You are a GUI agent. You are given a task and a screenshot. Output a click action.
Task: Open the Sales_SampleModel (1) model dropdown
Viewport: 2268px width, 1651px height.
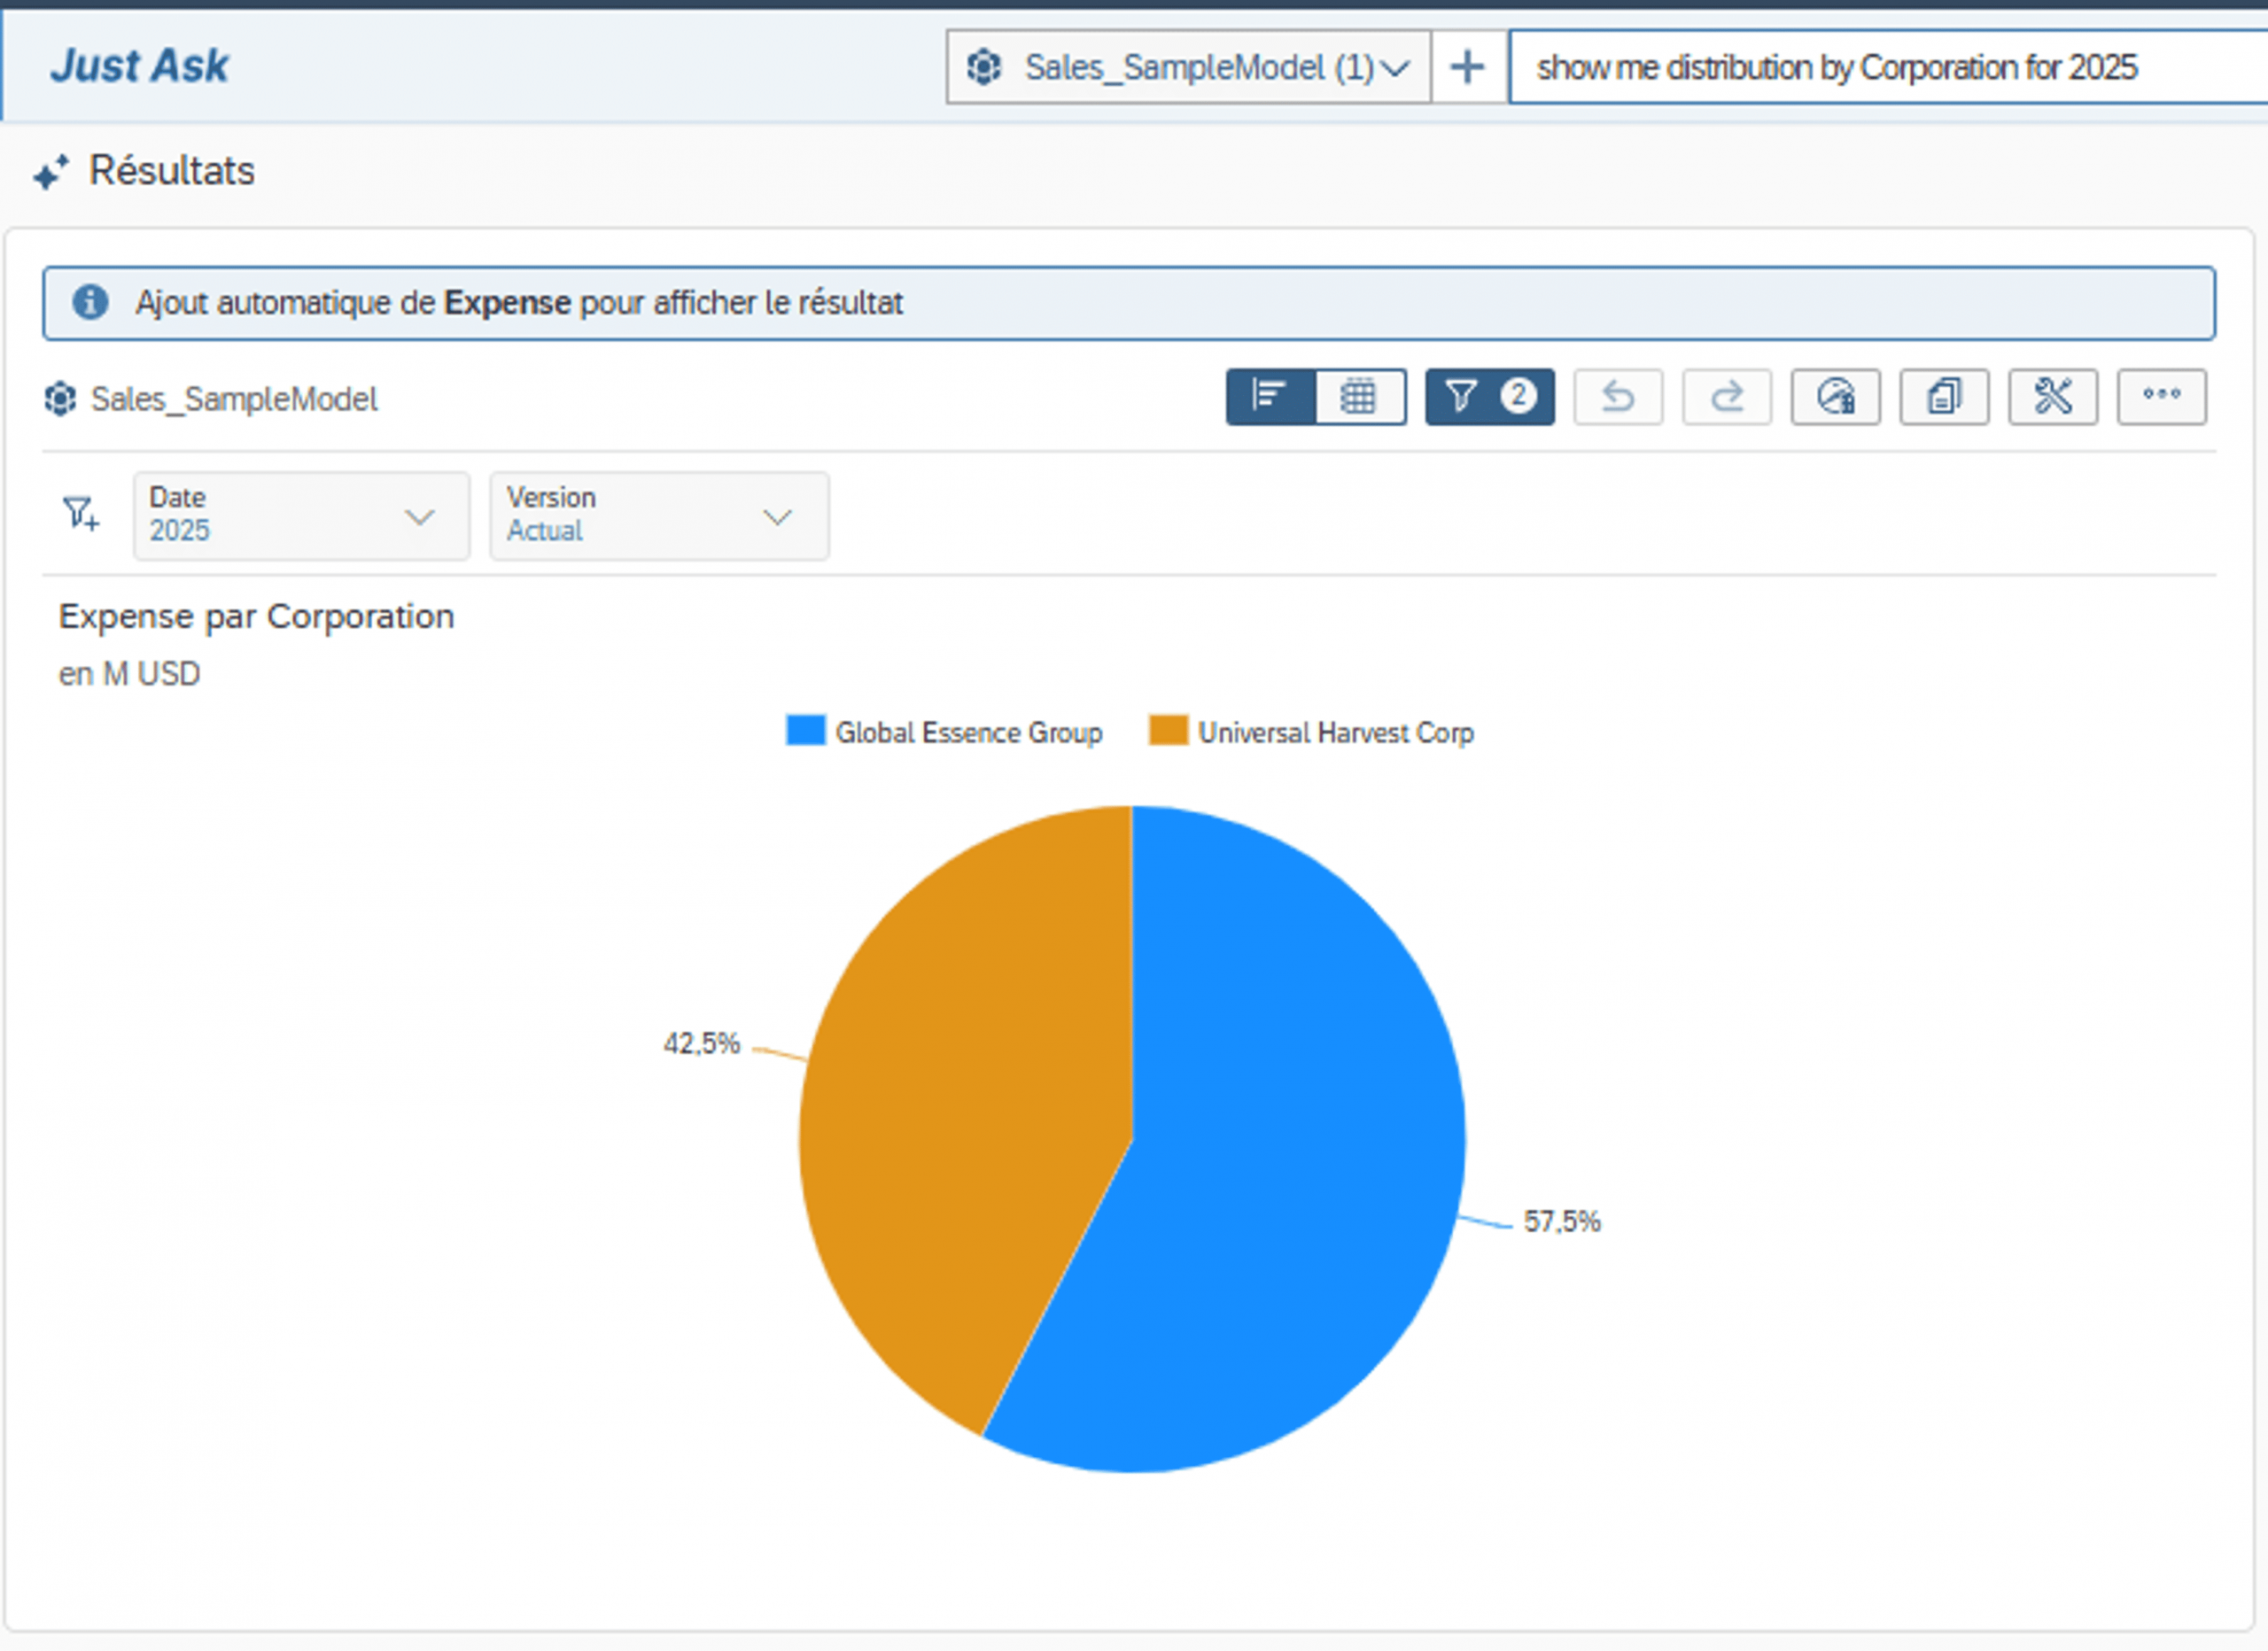click(1188, 67)
